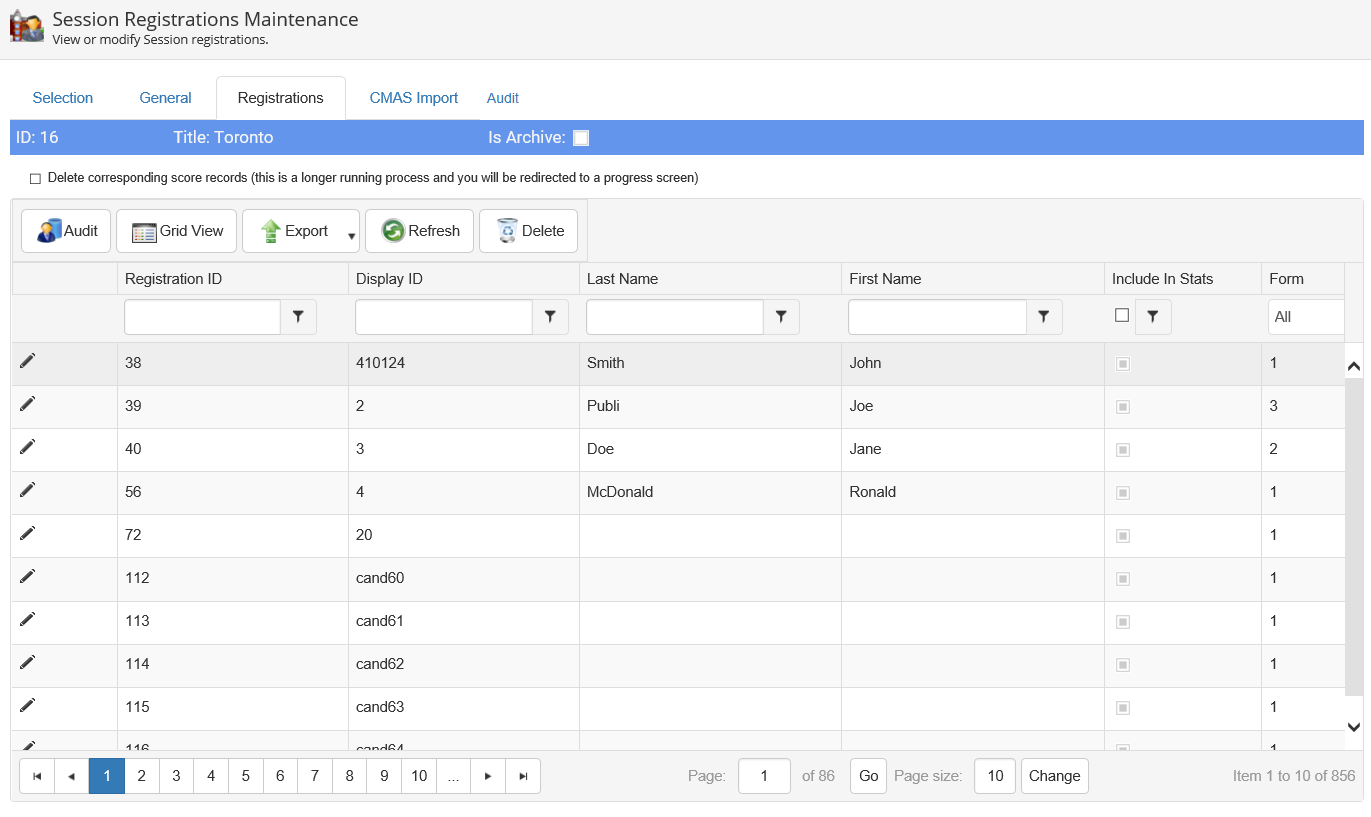Click the Display ID filter funnel icon
The width and height of the screenshot is (1371, 817).
(550, 317)
